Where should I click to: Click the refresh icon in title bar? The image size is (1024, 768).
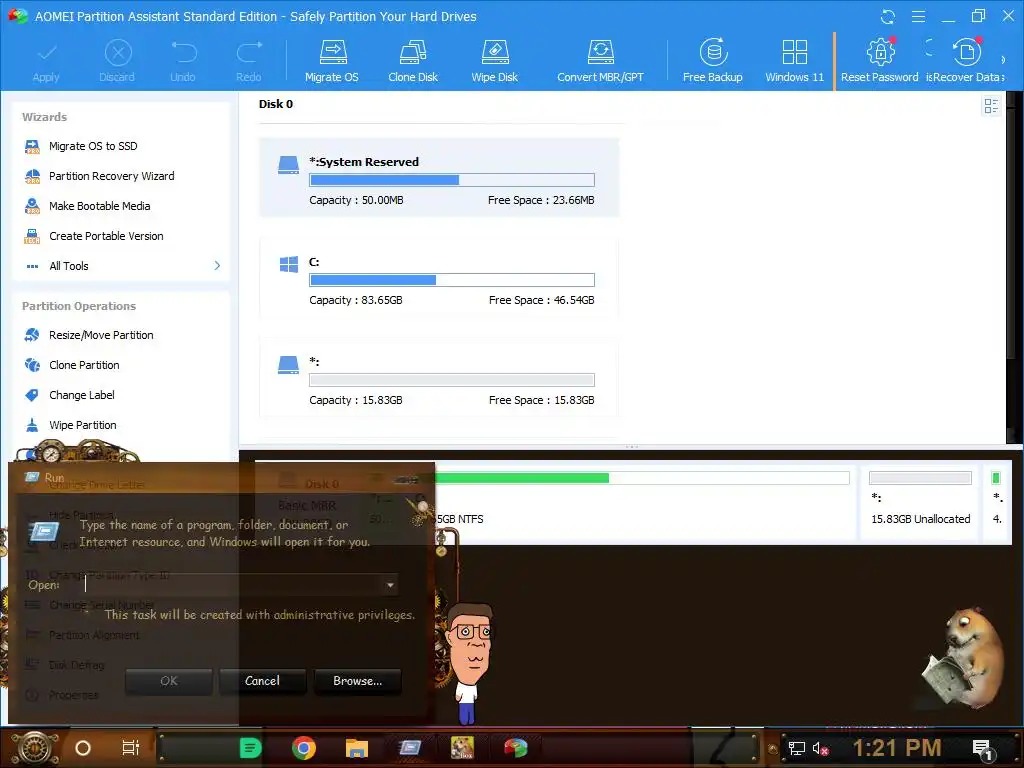click(888, 17)
